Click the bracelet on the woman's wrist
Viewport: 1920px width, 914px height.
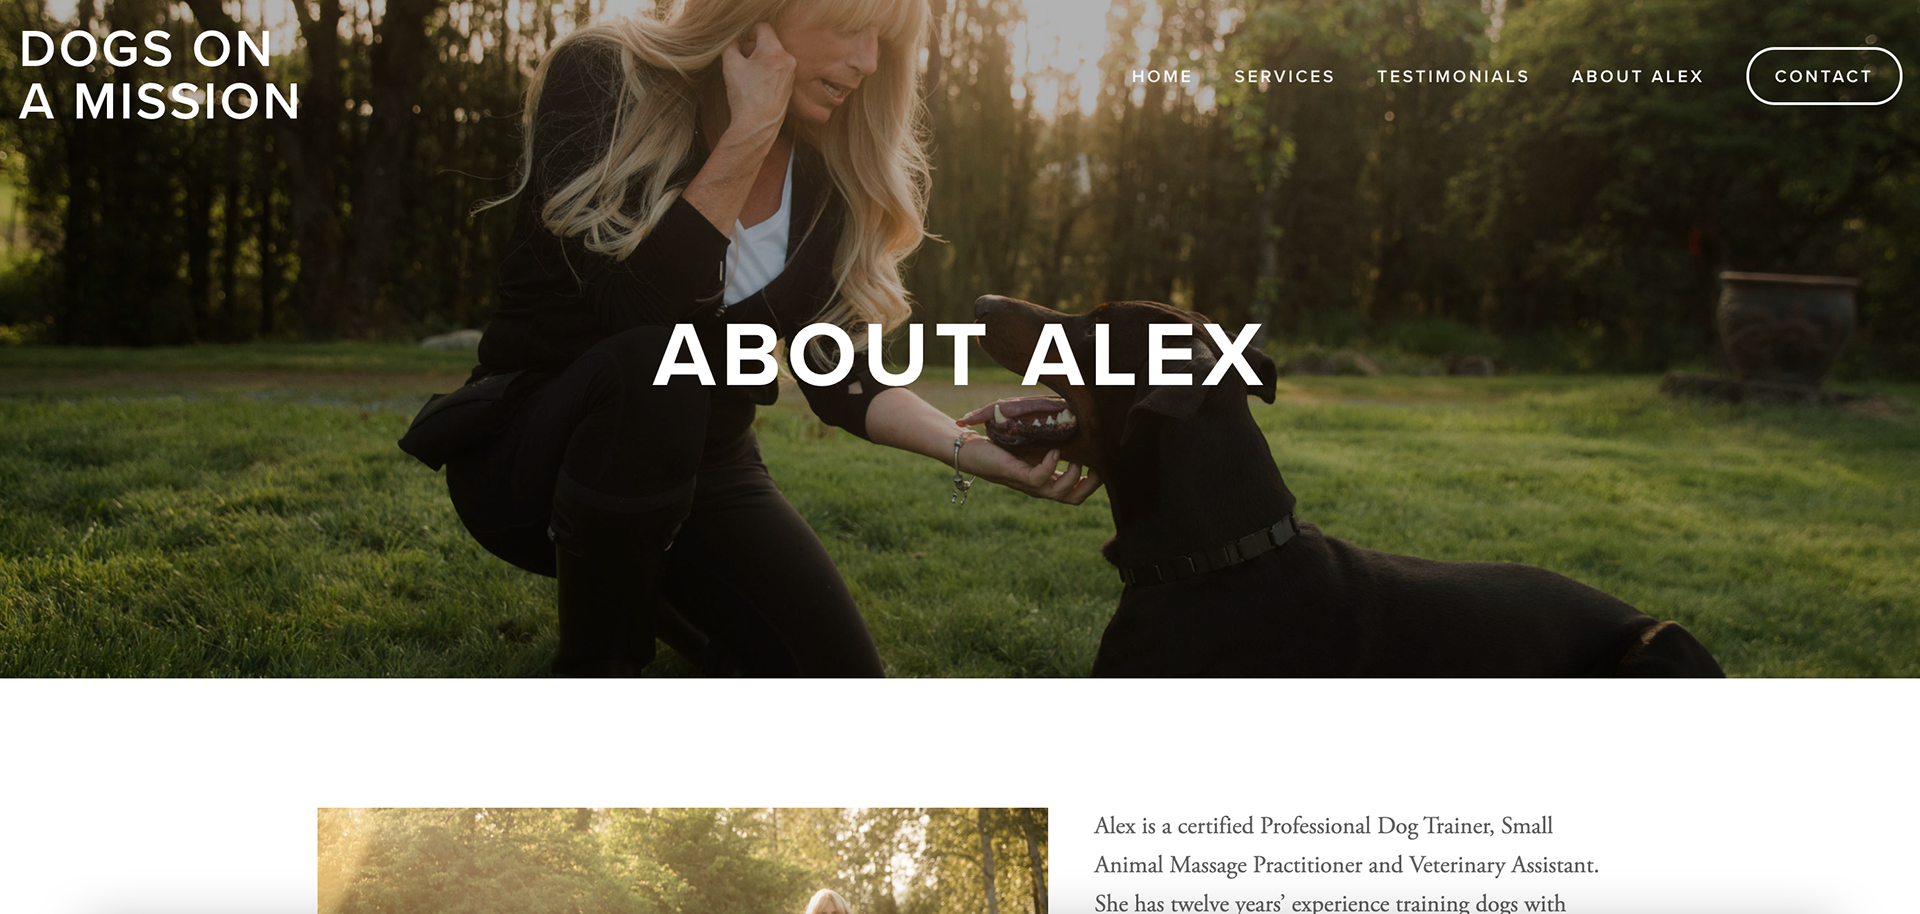click(961, 467)
